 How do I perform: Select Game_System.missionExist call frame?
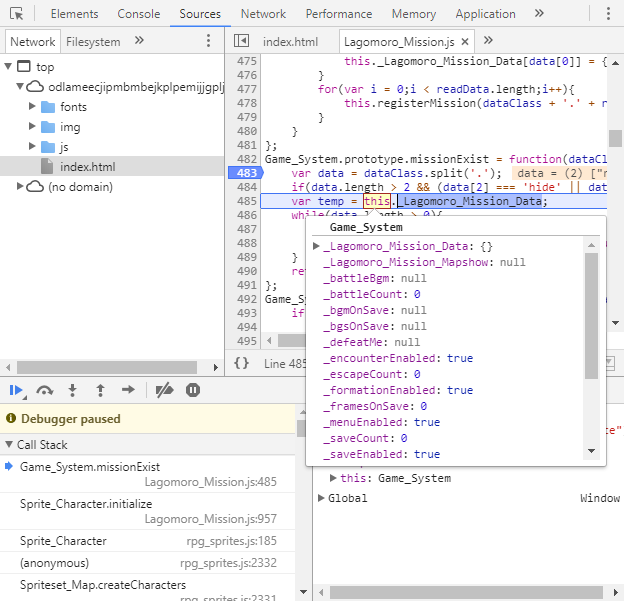[x=148, y=474]
